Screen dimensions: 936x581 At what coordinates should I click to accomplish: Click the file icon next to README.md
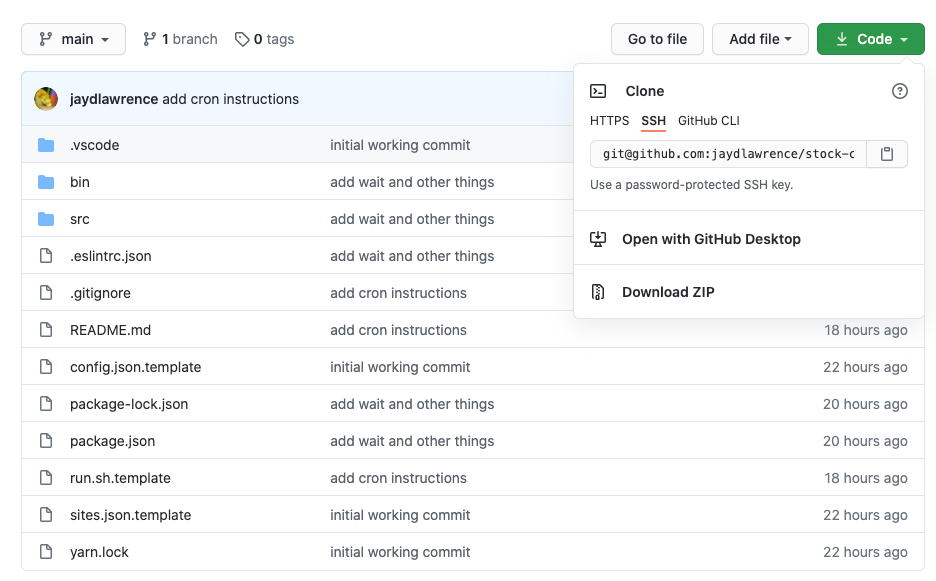[46, 330]
